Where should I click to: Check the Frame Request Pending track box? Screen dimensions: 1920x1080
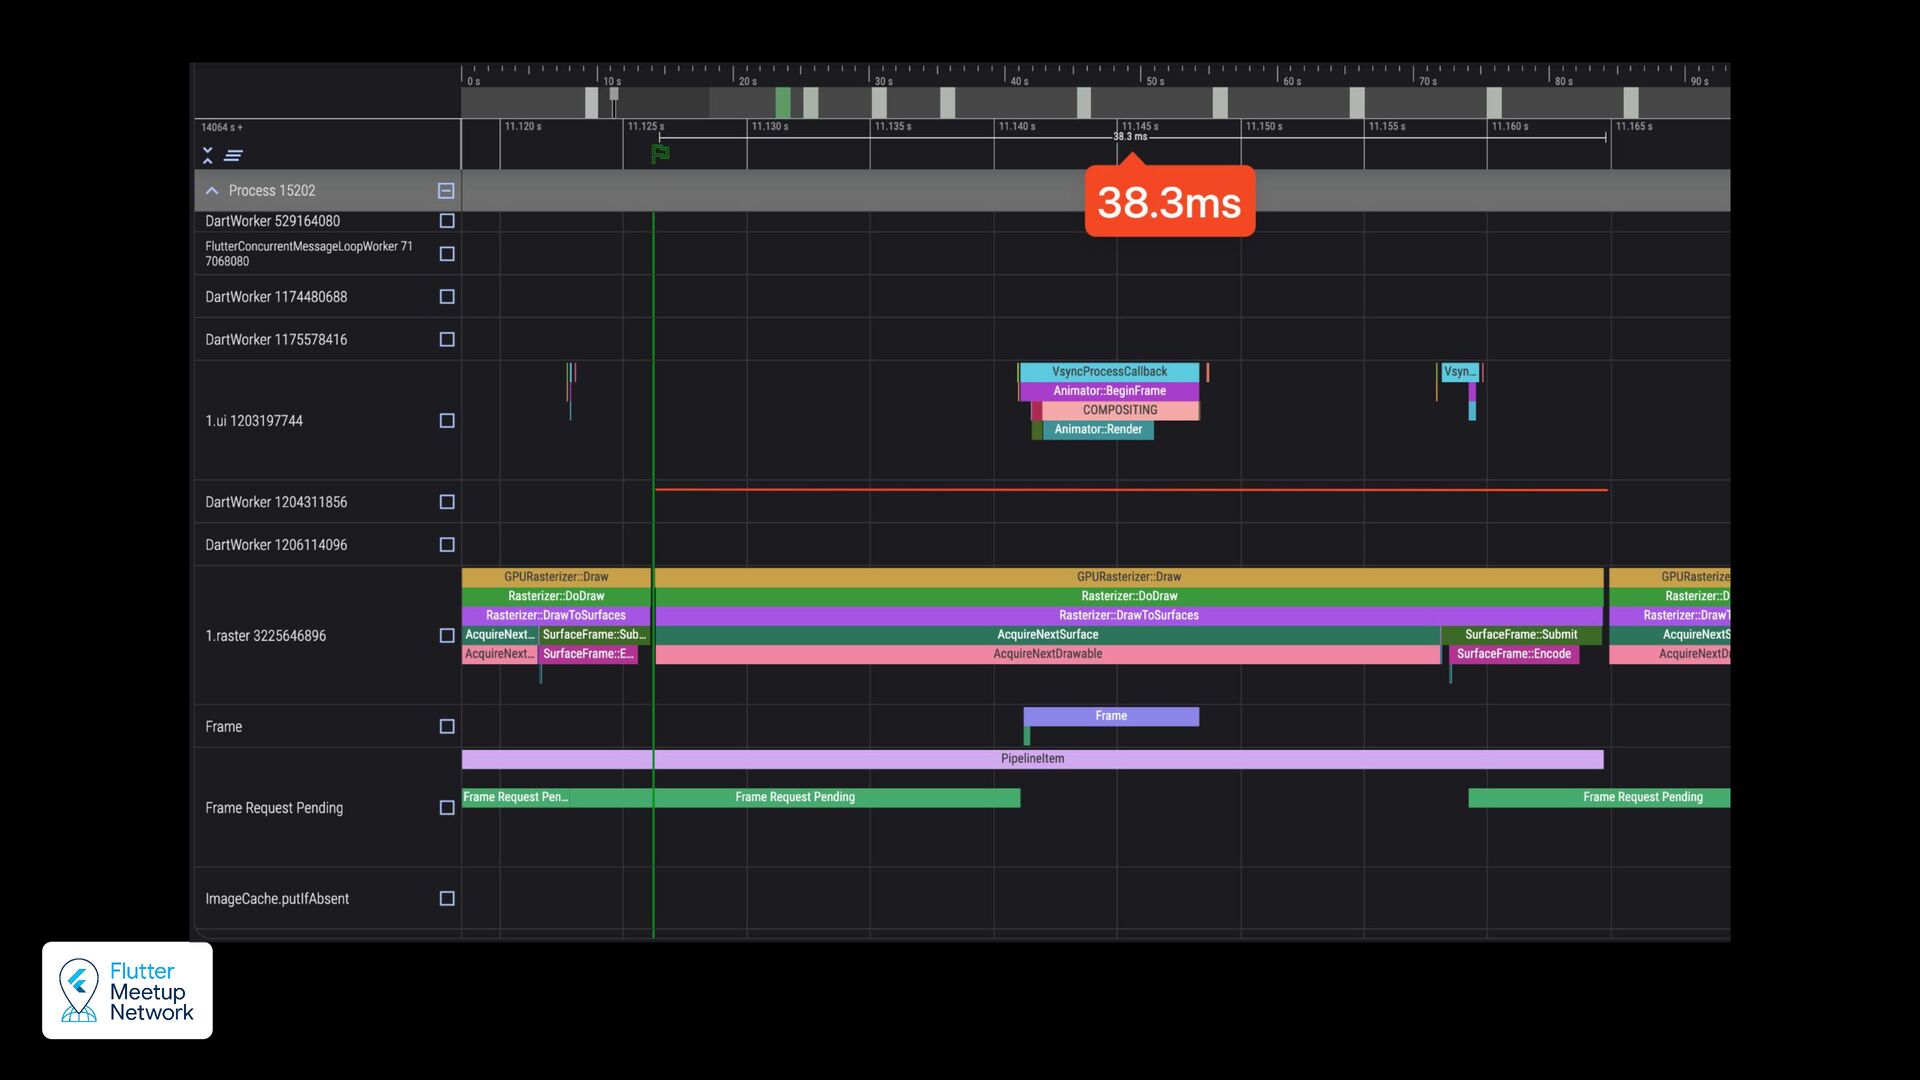(447, 808)
